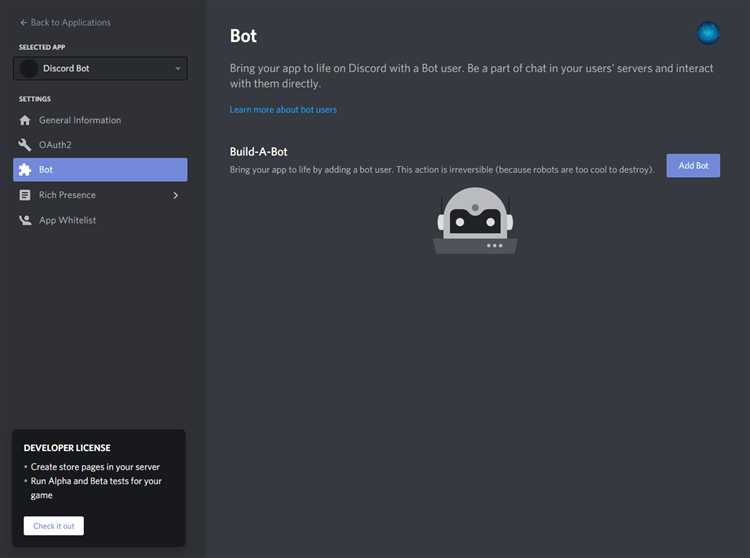Image resolution: width=750 pixels, height=558 pixels.
Task: Open General Information settings
Action: [100, 120]
